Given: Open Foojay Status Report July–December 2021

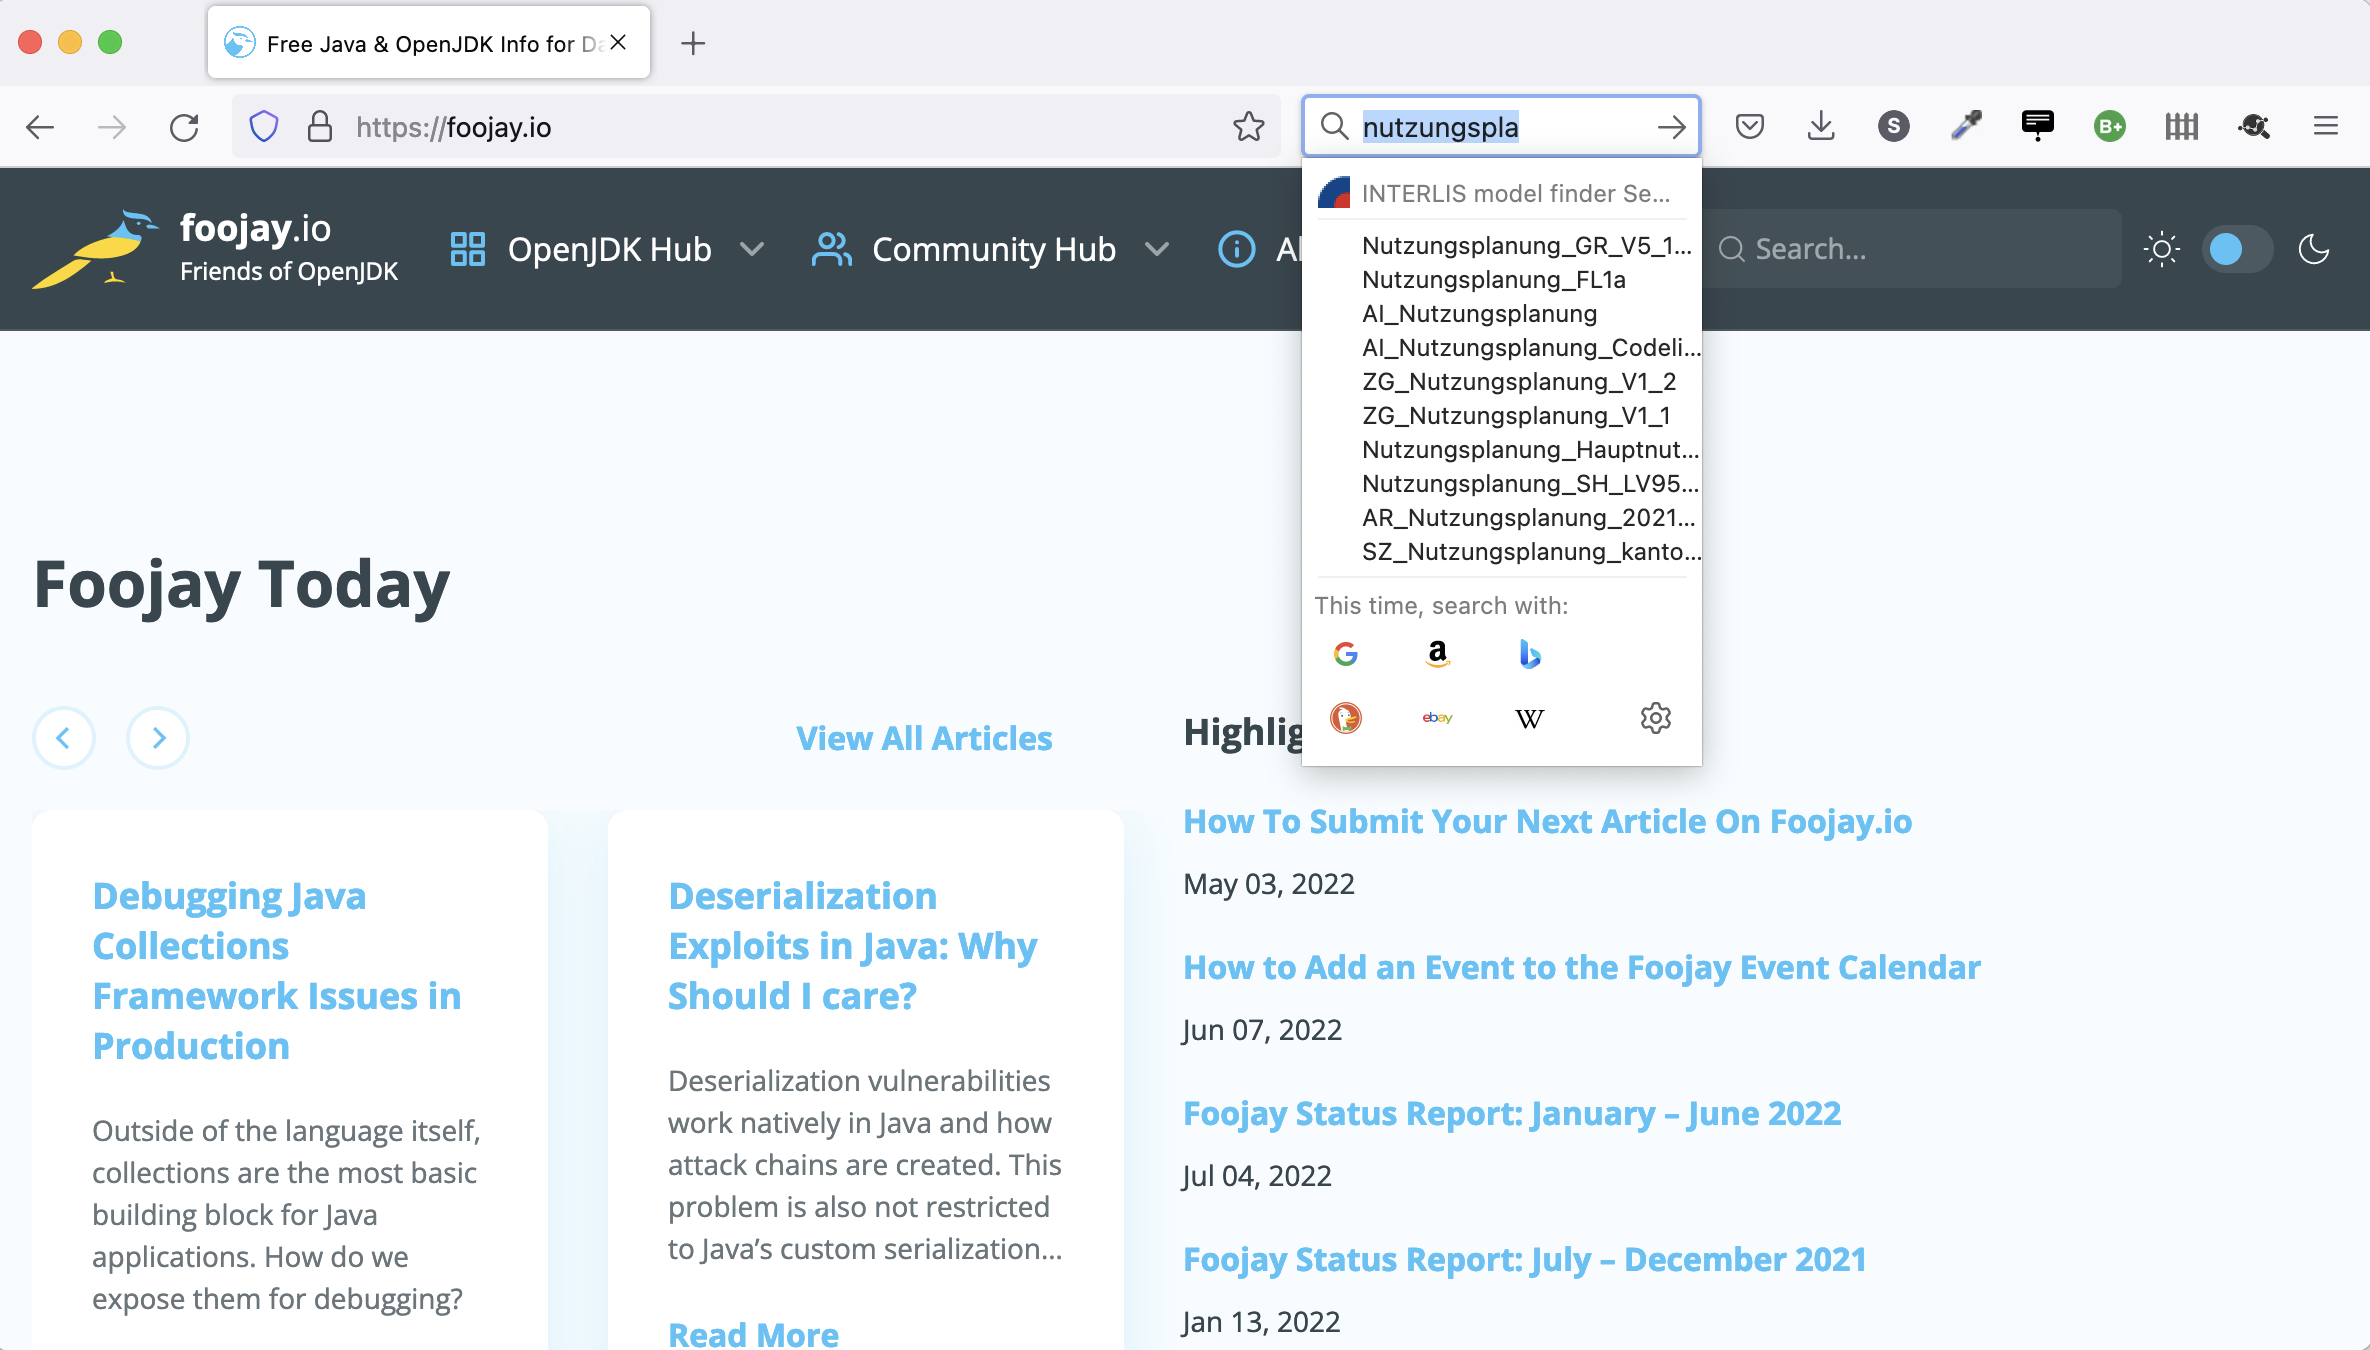Looking at the screenshot, I should [x=1525, y=1260].
